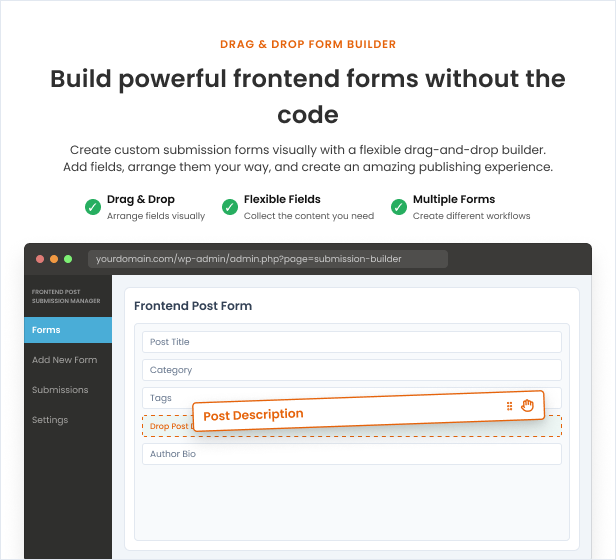
Task: Open Settings in the sidebar
Action: click(50, 420)
